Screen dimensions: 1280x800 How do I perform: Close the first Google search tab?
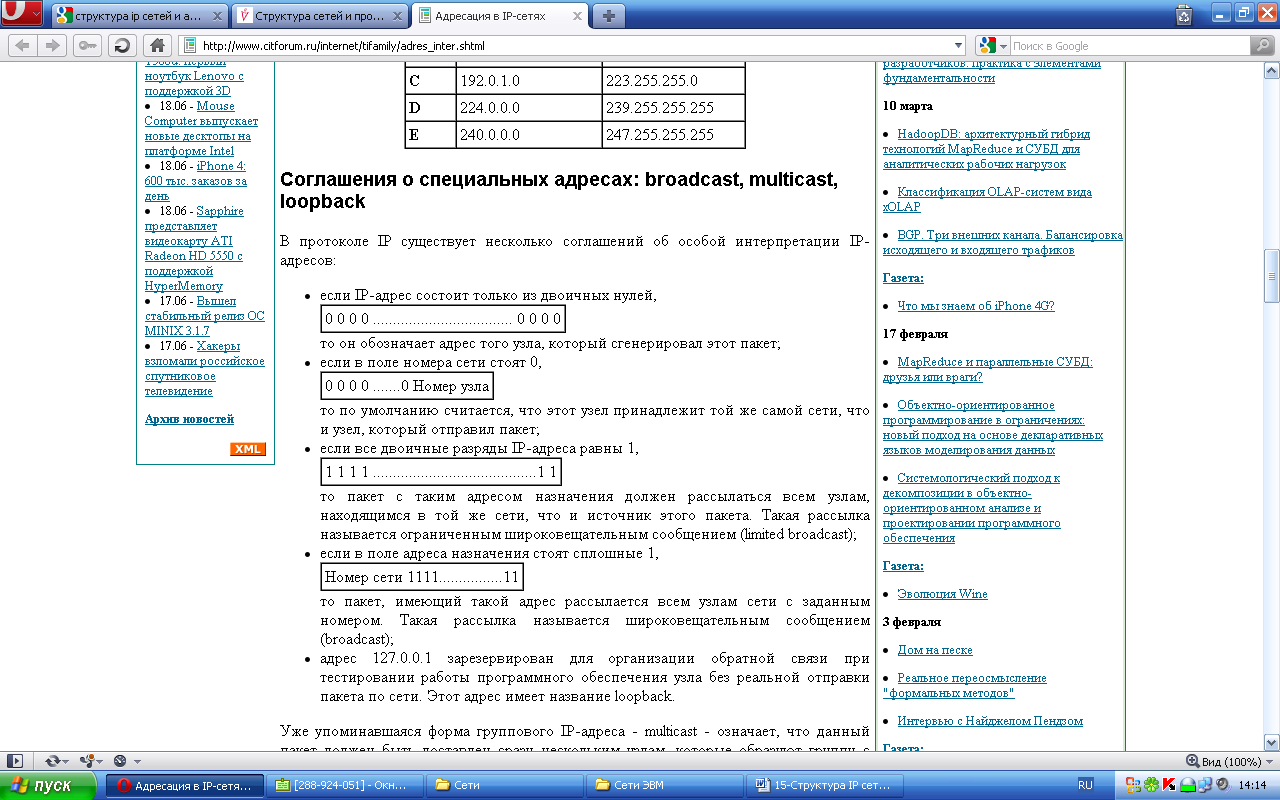219,17
